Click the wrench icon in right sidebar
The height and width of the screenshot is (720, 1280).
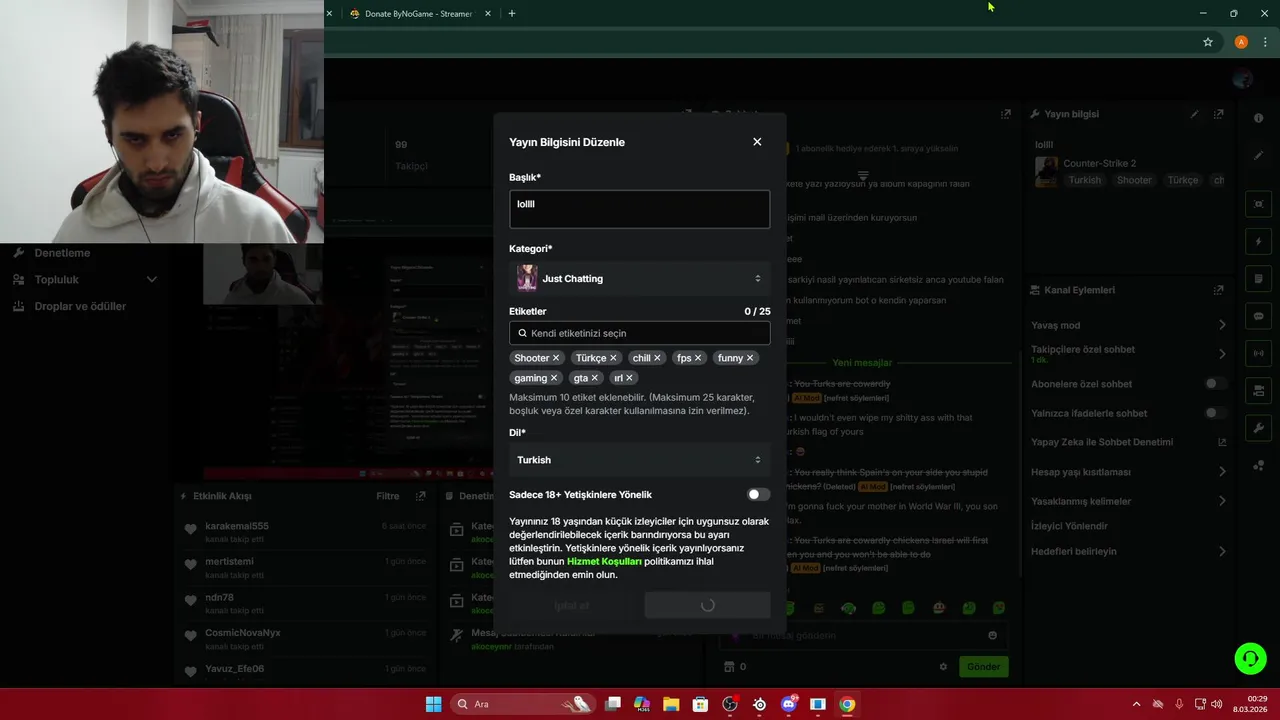tap(1258, 428)
